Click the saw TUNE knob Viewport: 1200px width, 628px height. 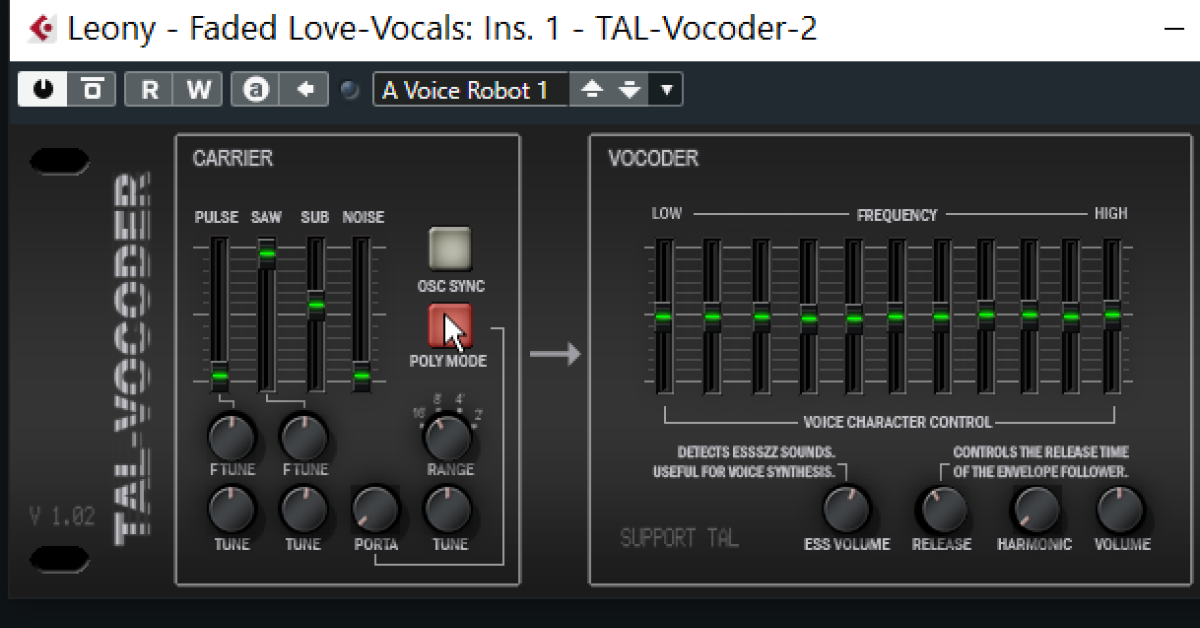coord(304,510)
